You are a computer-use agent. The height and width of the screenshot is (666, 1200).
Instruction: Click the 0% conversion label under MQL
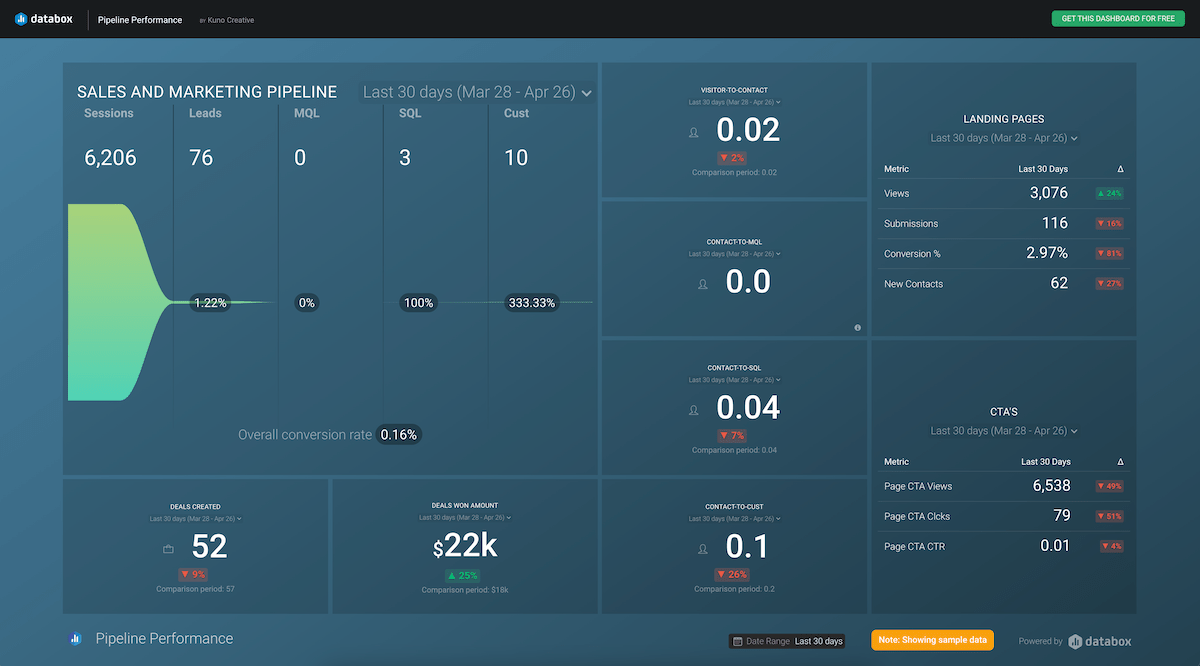click(307, 302)
